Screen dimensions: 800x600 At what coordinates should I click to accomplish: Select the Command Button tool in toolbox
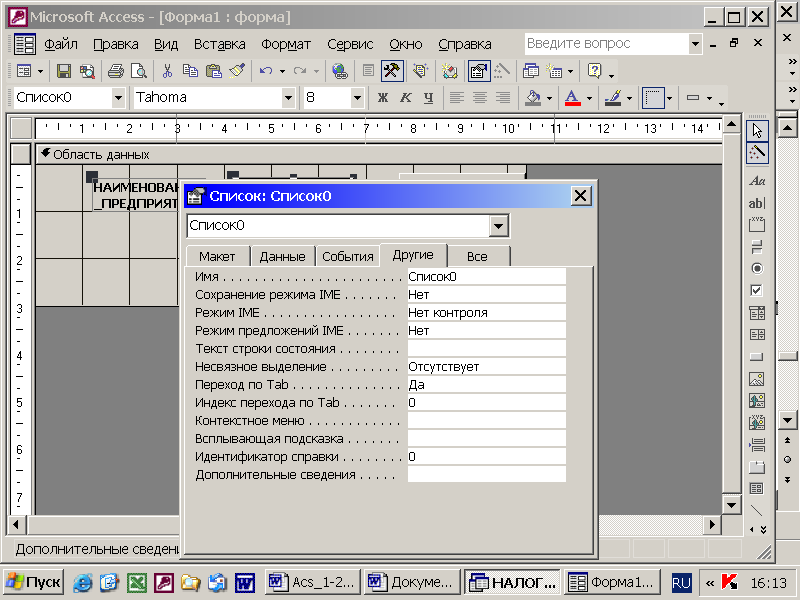[x=757, y=357]
